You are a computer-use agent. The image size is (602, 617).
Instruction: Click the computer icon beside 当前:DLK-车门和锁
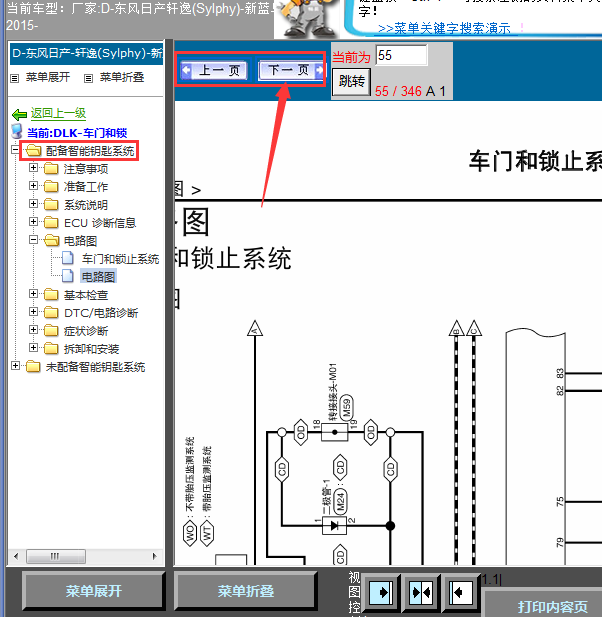[x=17, y=131]
